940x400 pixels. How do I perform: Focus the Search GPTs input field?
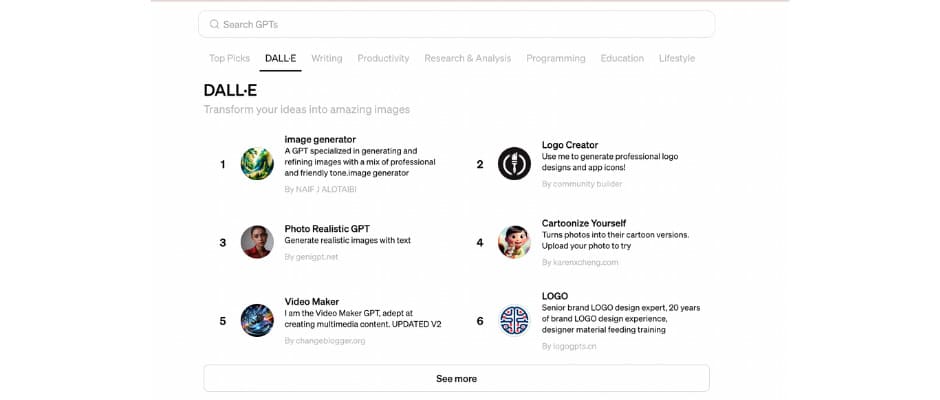(x=456, y=25)
